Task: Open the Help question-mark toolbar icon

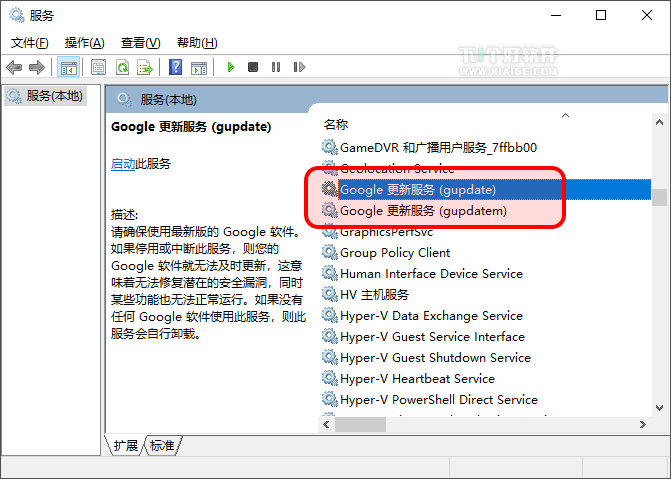Action: click(x=175, y=67)
